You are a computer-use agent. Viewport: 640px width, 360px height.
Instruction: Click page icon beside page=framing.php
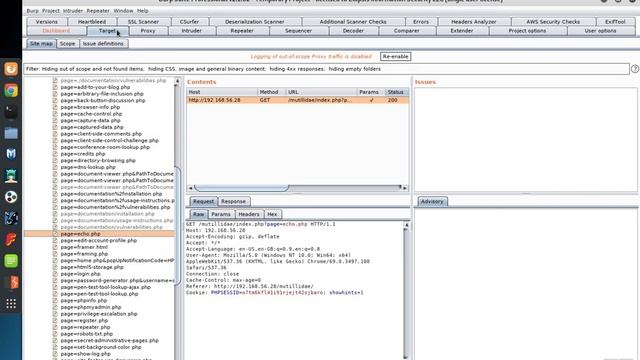(55, 254)
